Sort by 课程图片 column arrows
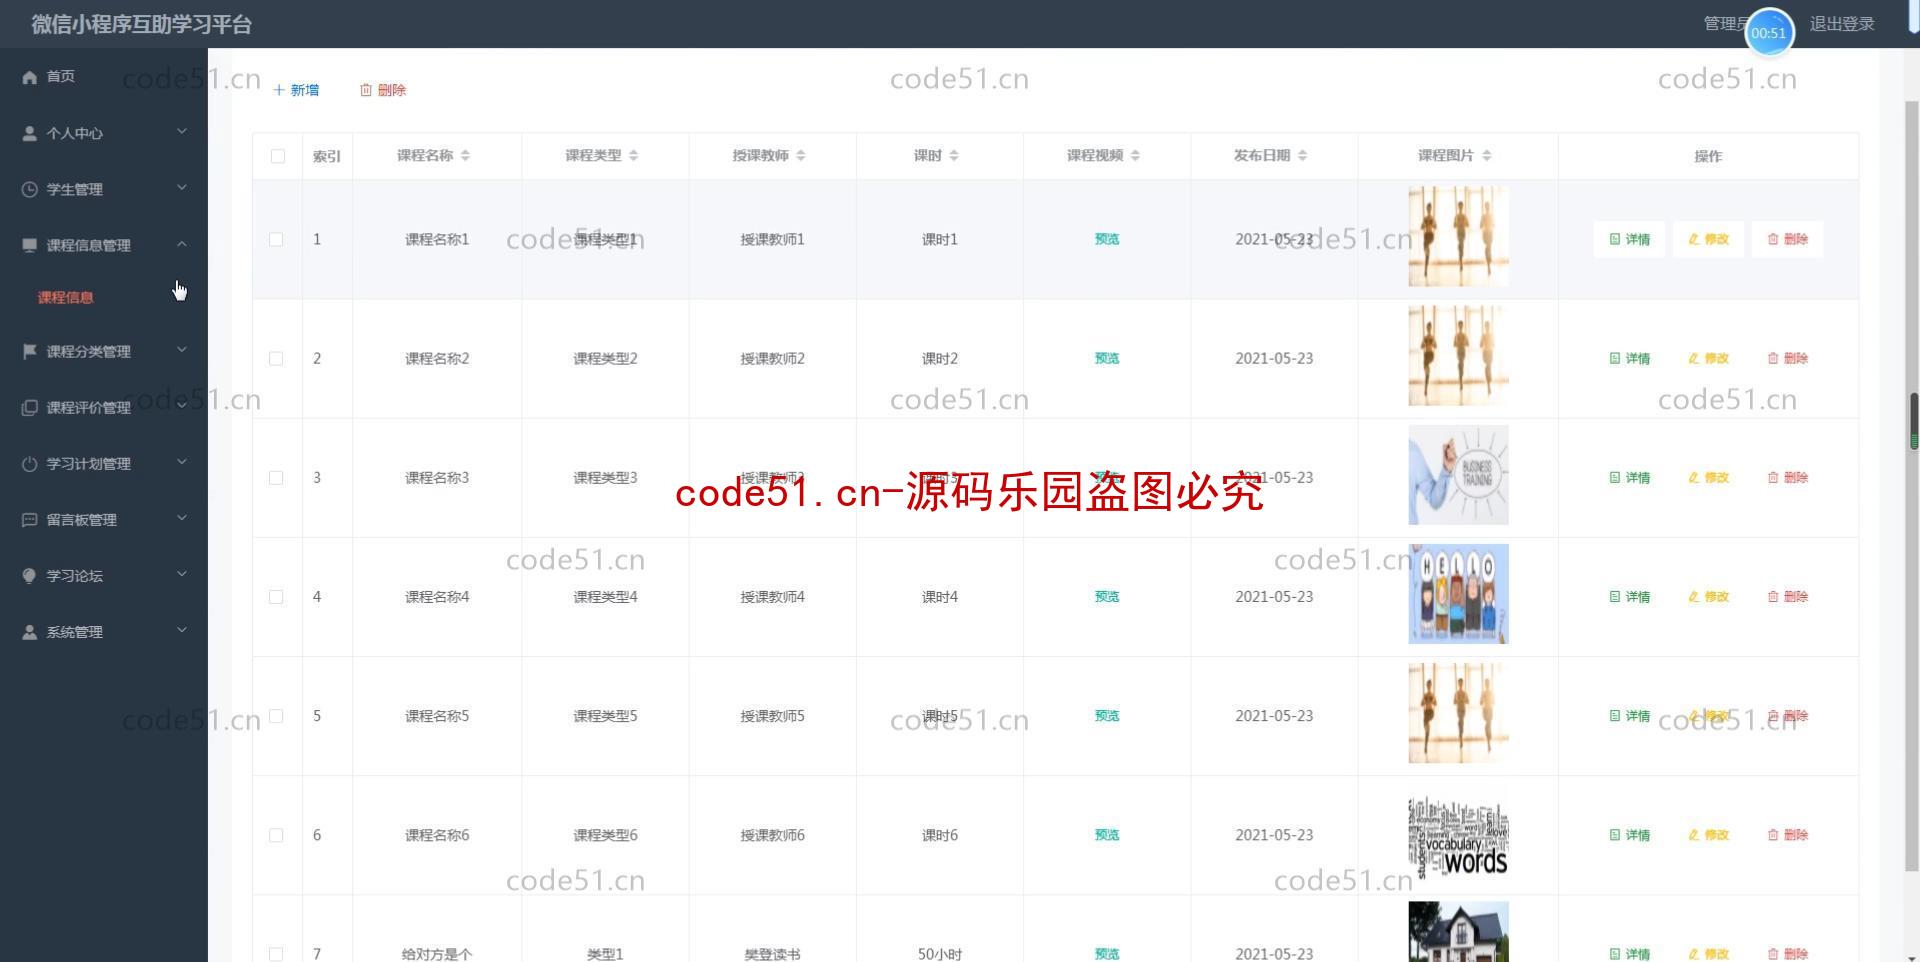 1487,155
